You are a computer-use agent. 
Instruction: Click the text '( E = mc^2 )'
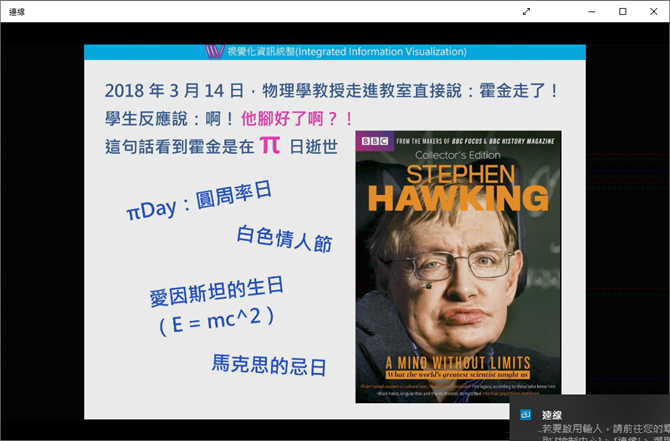(x=216, y=321)
